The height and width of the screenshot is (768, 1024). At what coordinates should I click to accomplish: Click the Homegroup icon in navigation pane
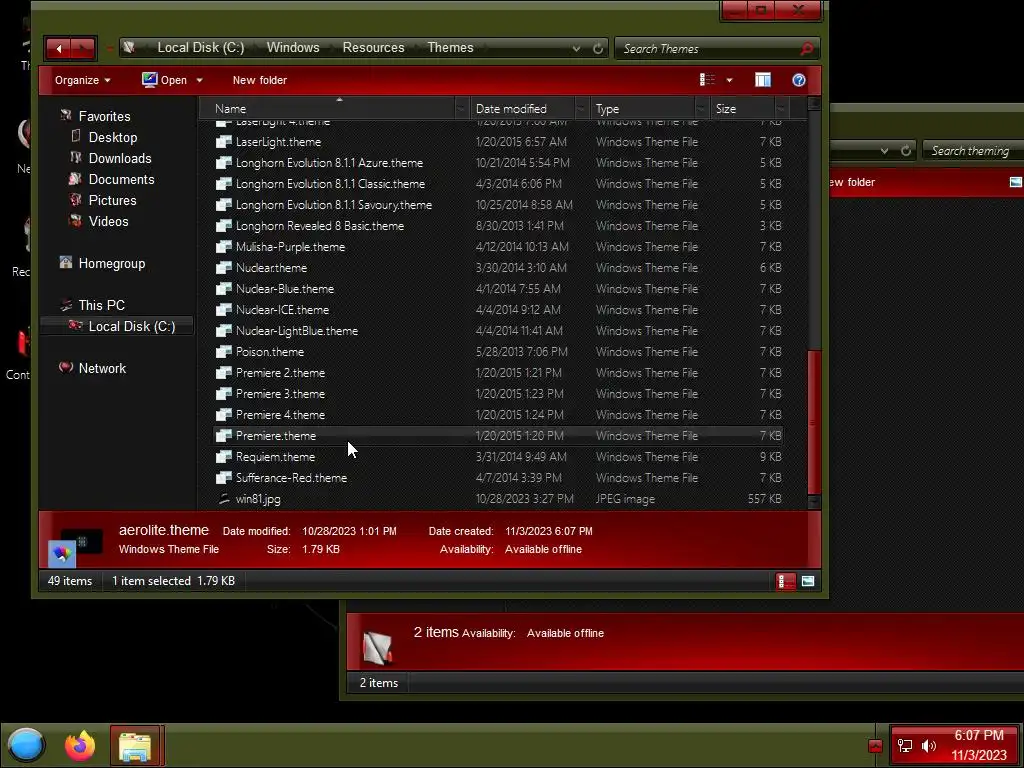tap(66, 263)
